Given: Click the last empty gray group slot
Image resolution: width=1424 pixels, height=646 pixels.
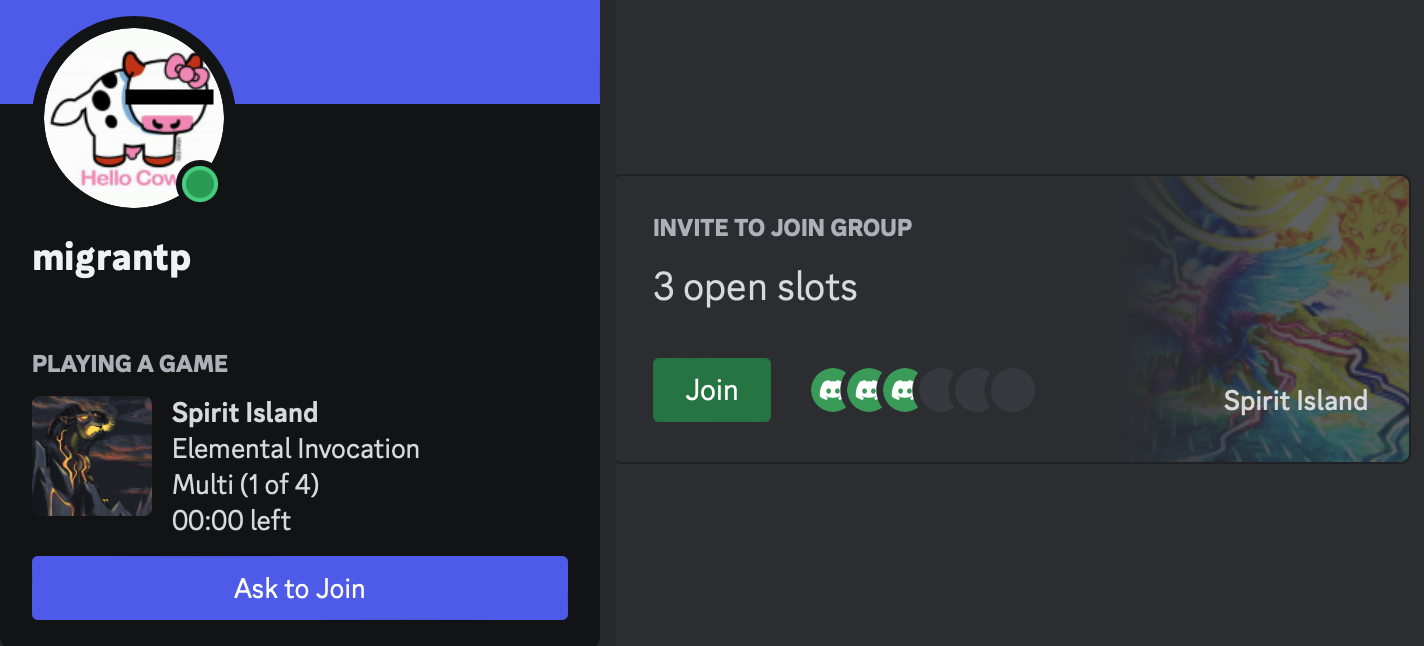Looking at the screenshot, I should pos(1013,390).
